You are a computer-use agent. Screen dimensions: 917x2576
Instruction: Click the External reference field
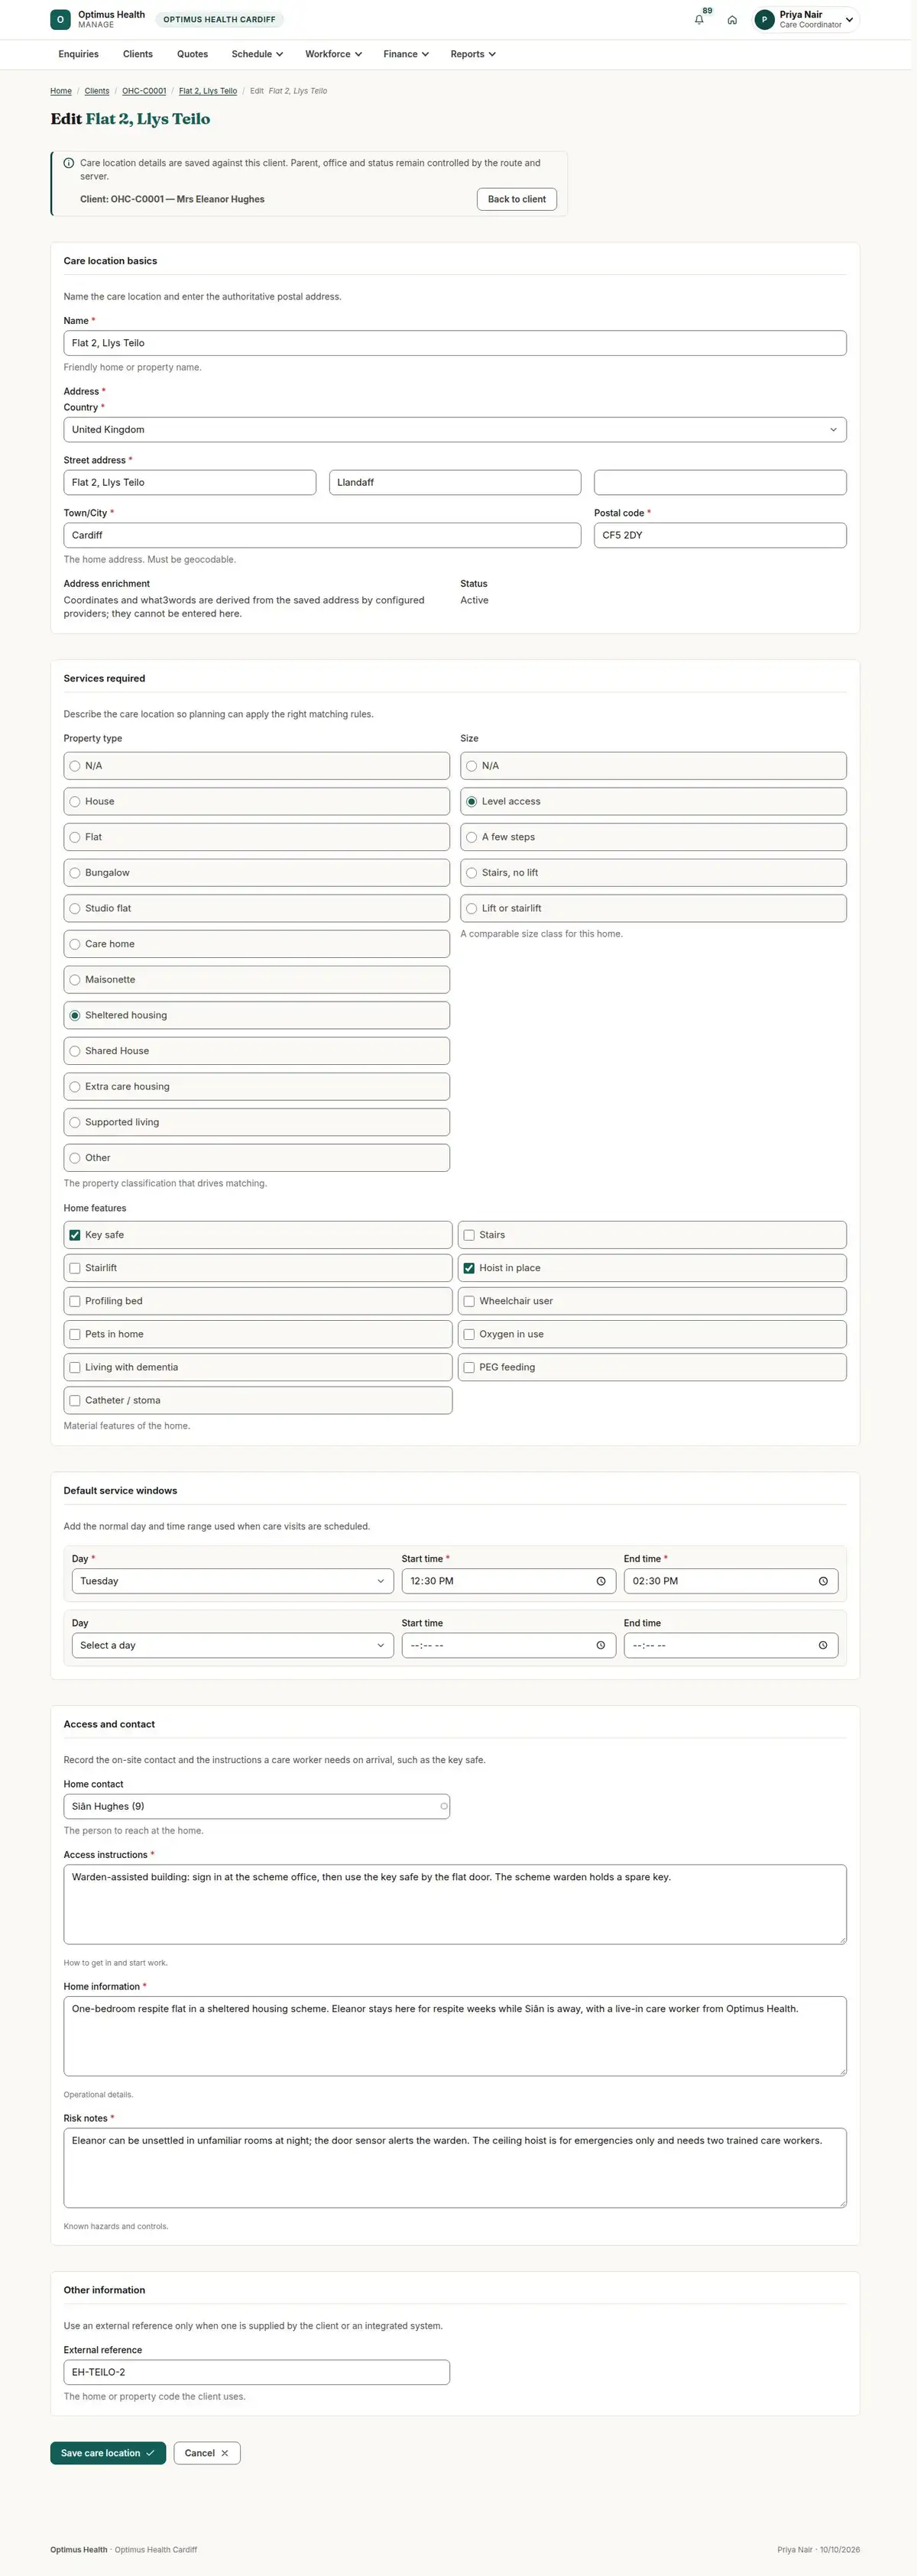click(x=257, y=2372)
